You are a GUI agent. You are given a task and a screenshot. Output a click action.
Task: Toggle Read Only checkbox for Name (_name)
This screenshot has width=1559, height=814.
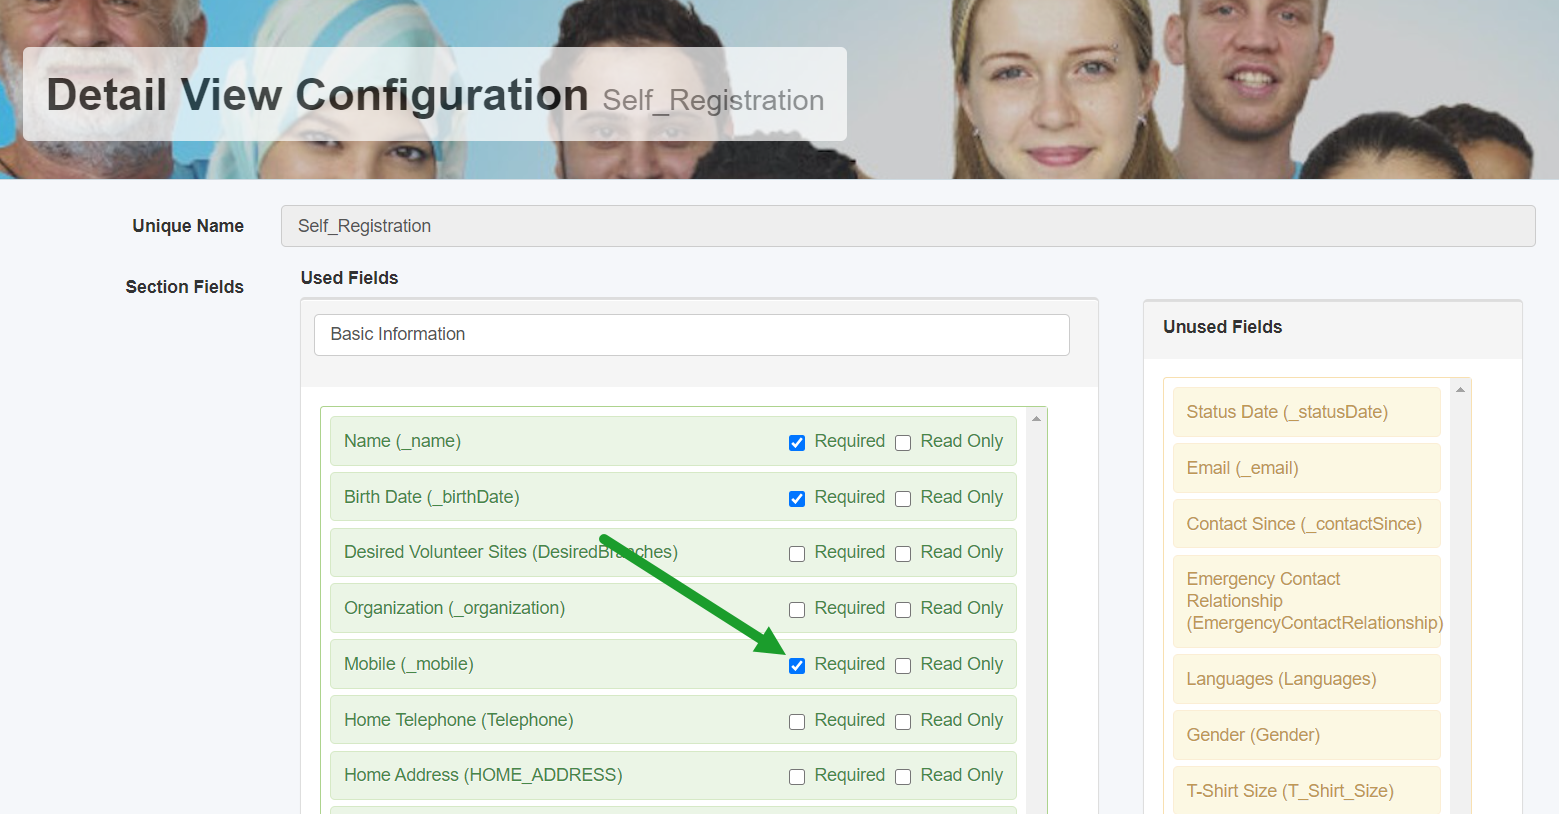pos(903,443)
